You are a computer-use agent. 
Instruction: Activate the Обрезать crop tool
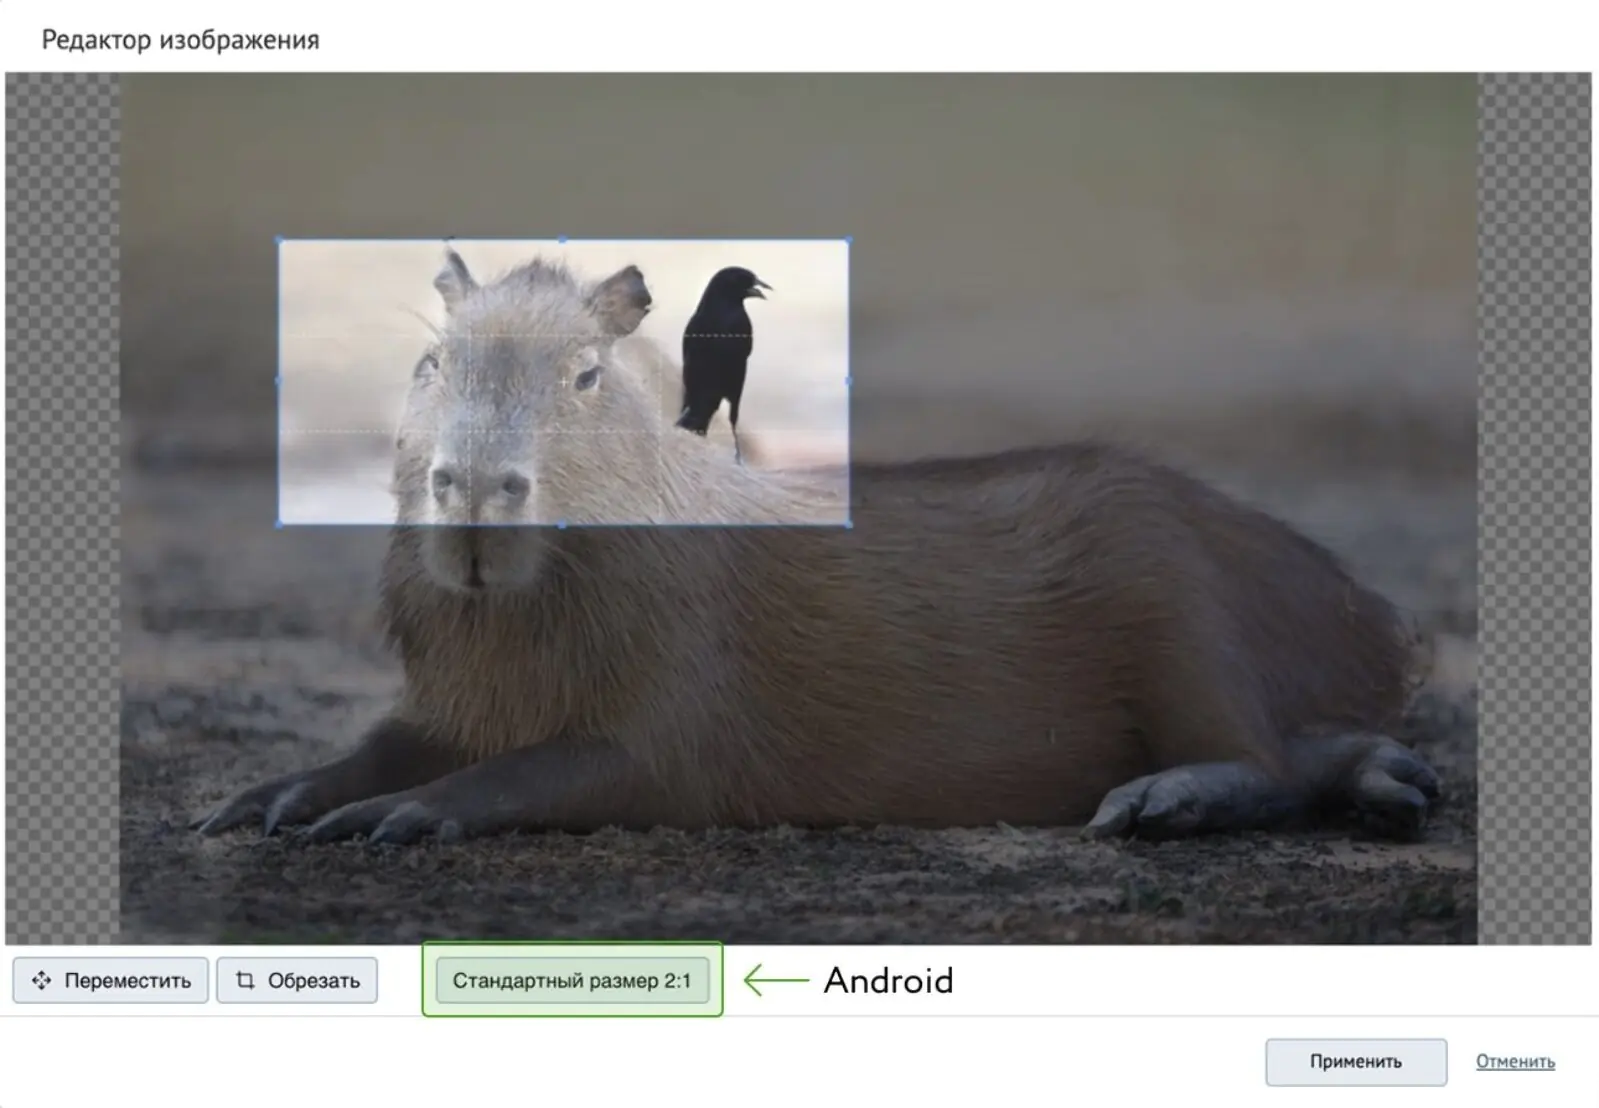297,980
